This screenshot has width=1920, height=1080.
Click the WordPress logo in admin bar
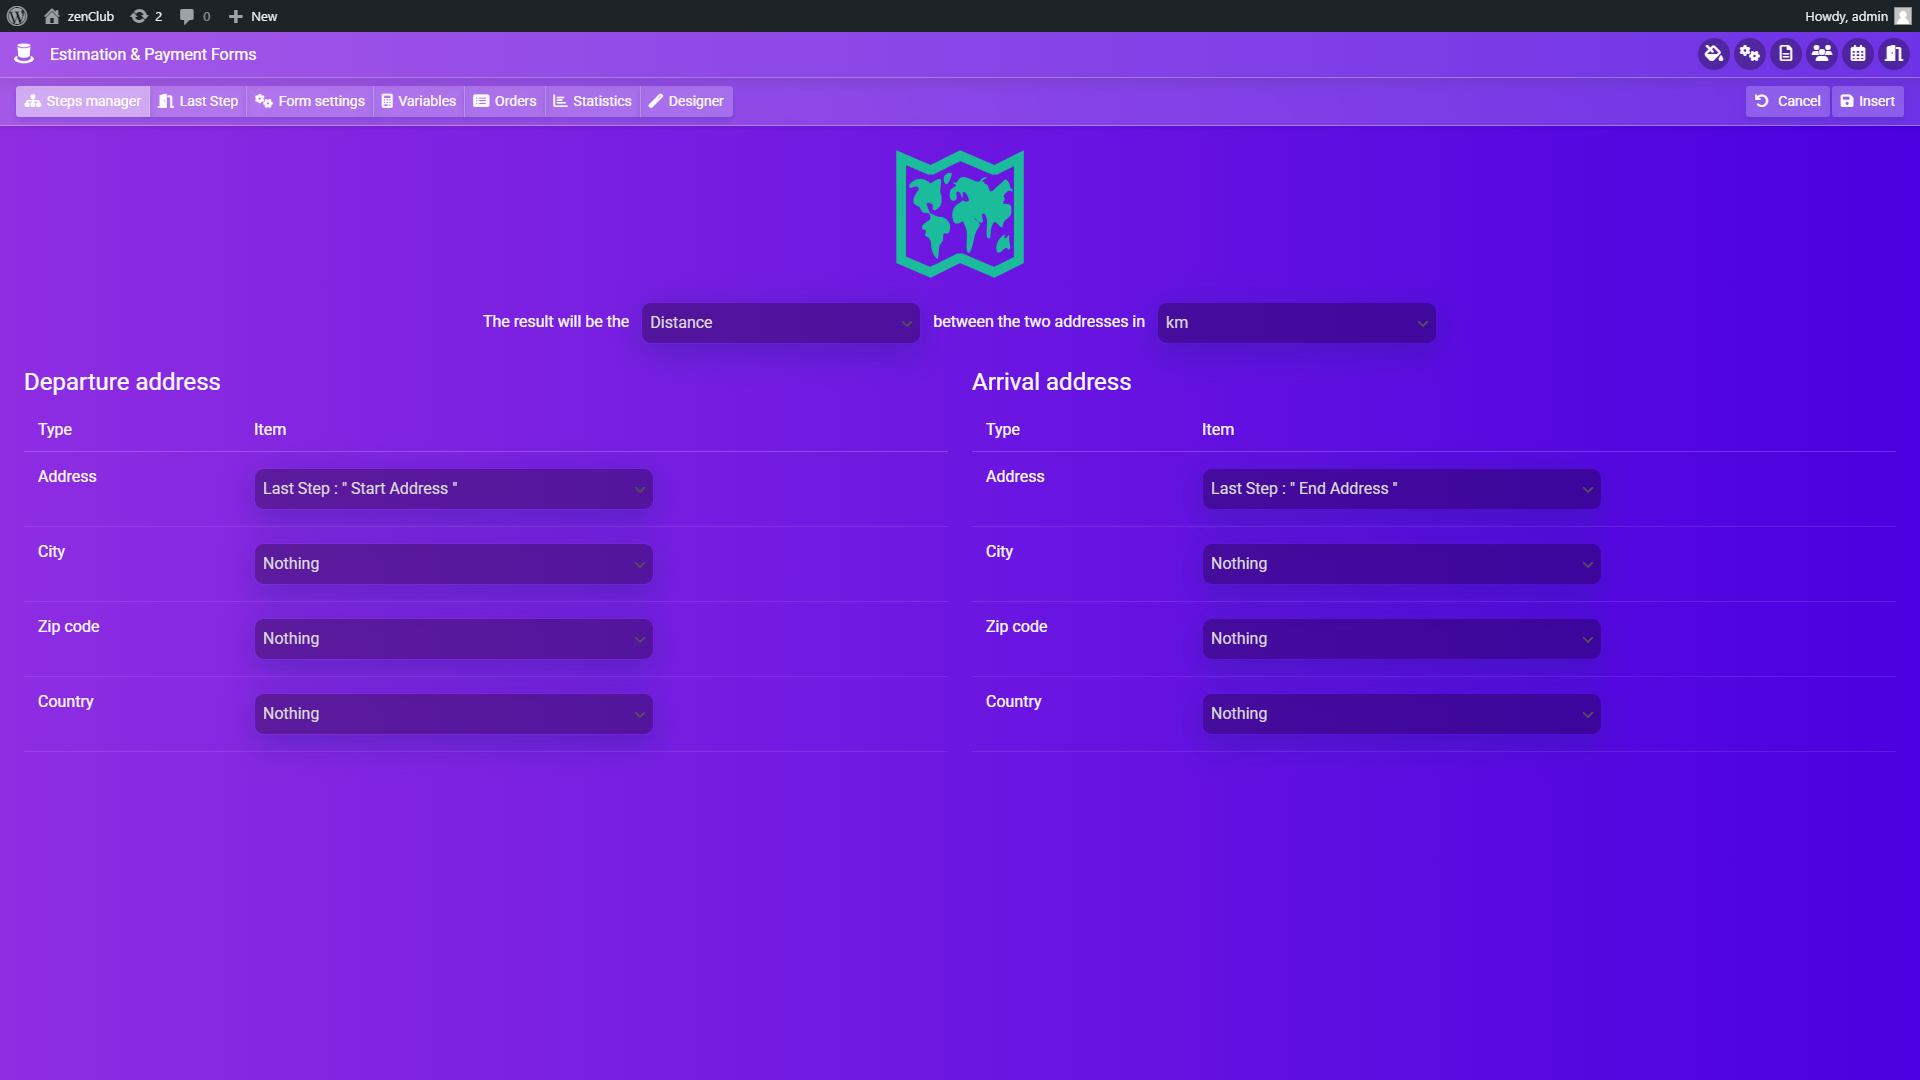coord(17,16)
